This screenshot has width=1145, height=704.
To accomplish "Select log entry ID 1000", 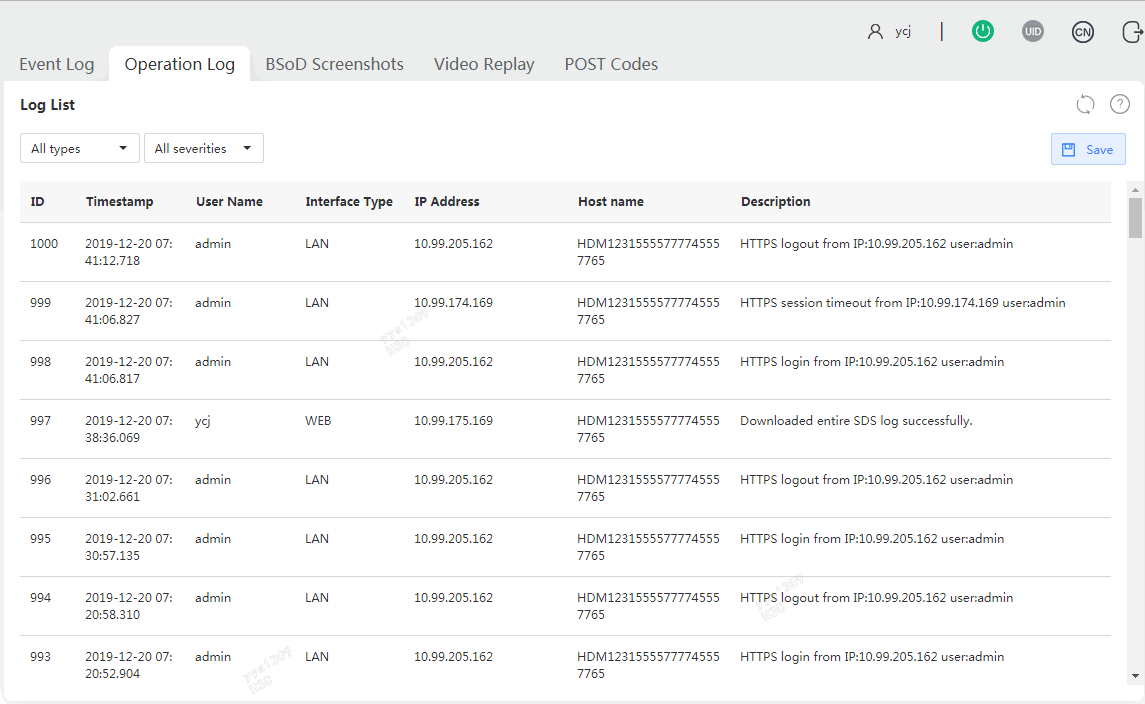I will click(565, 252).
